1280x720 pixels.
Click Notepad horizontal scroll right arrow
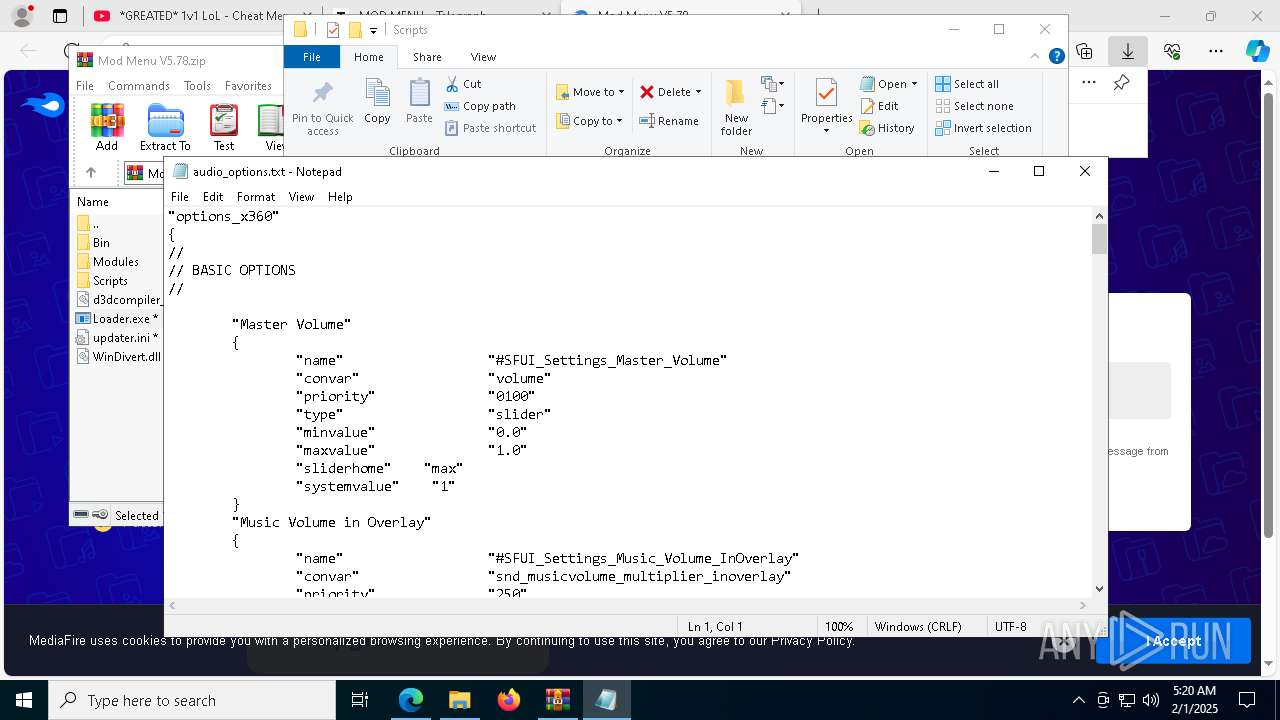1083,605
